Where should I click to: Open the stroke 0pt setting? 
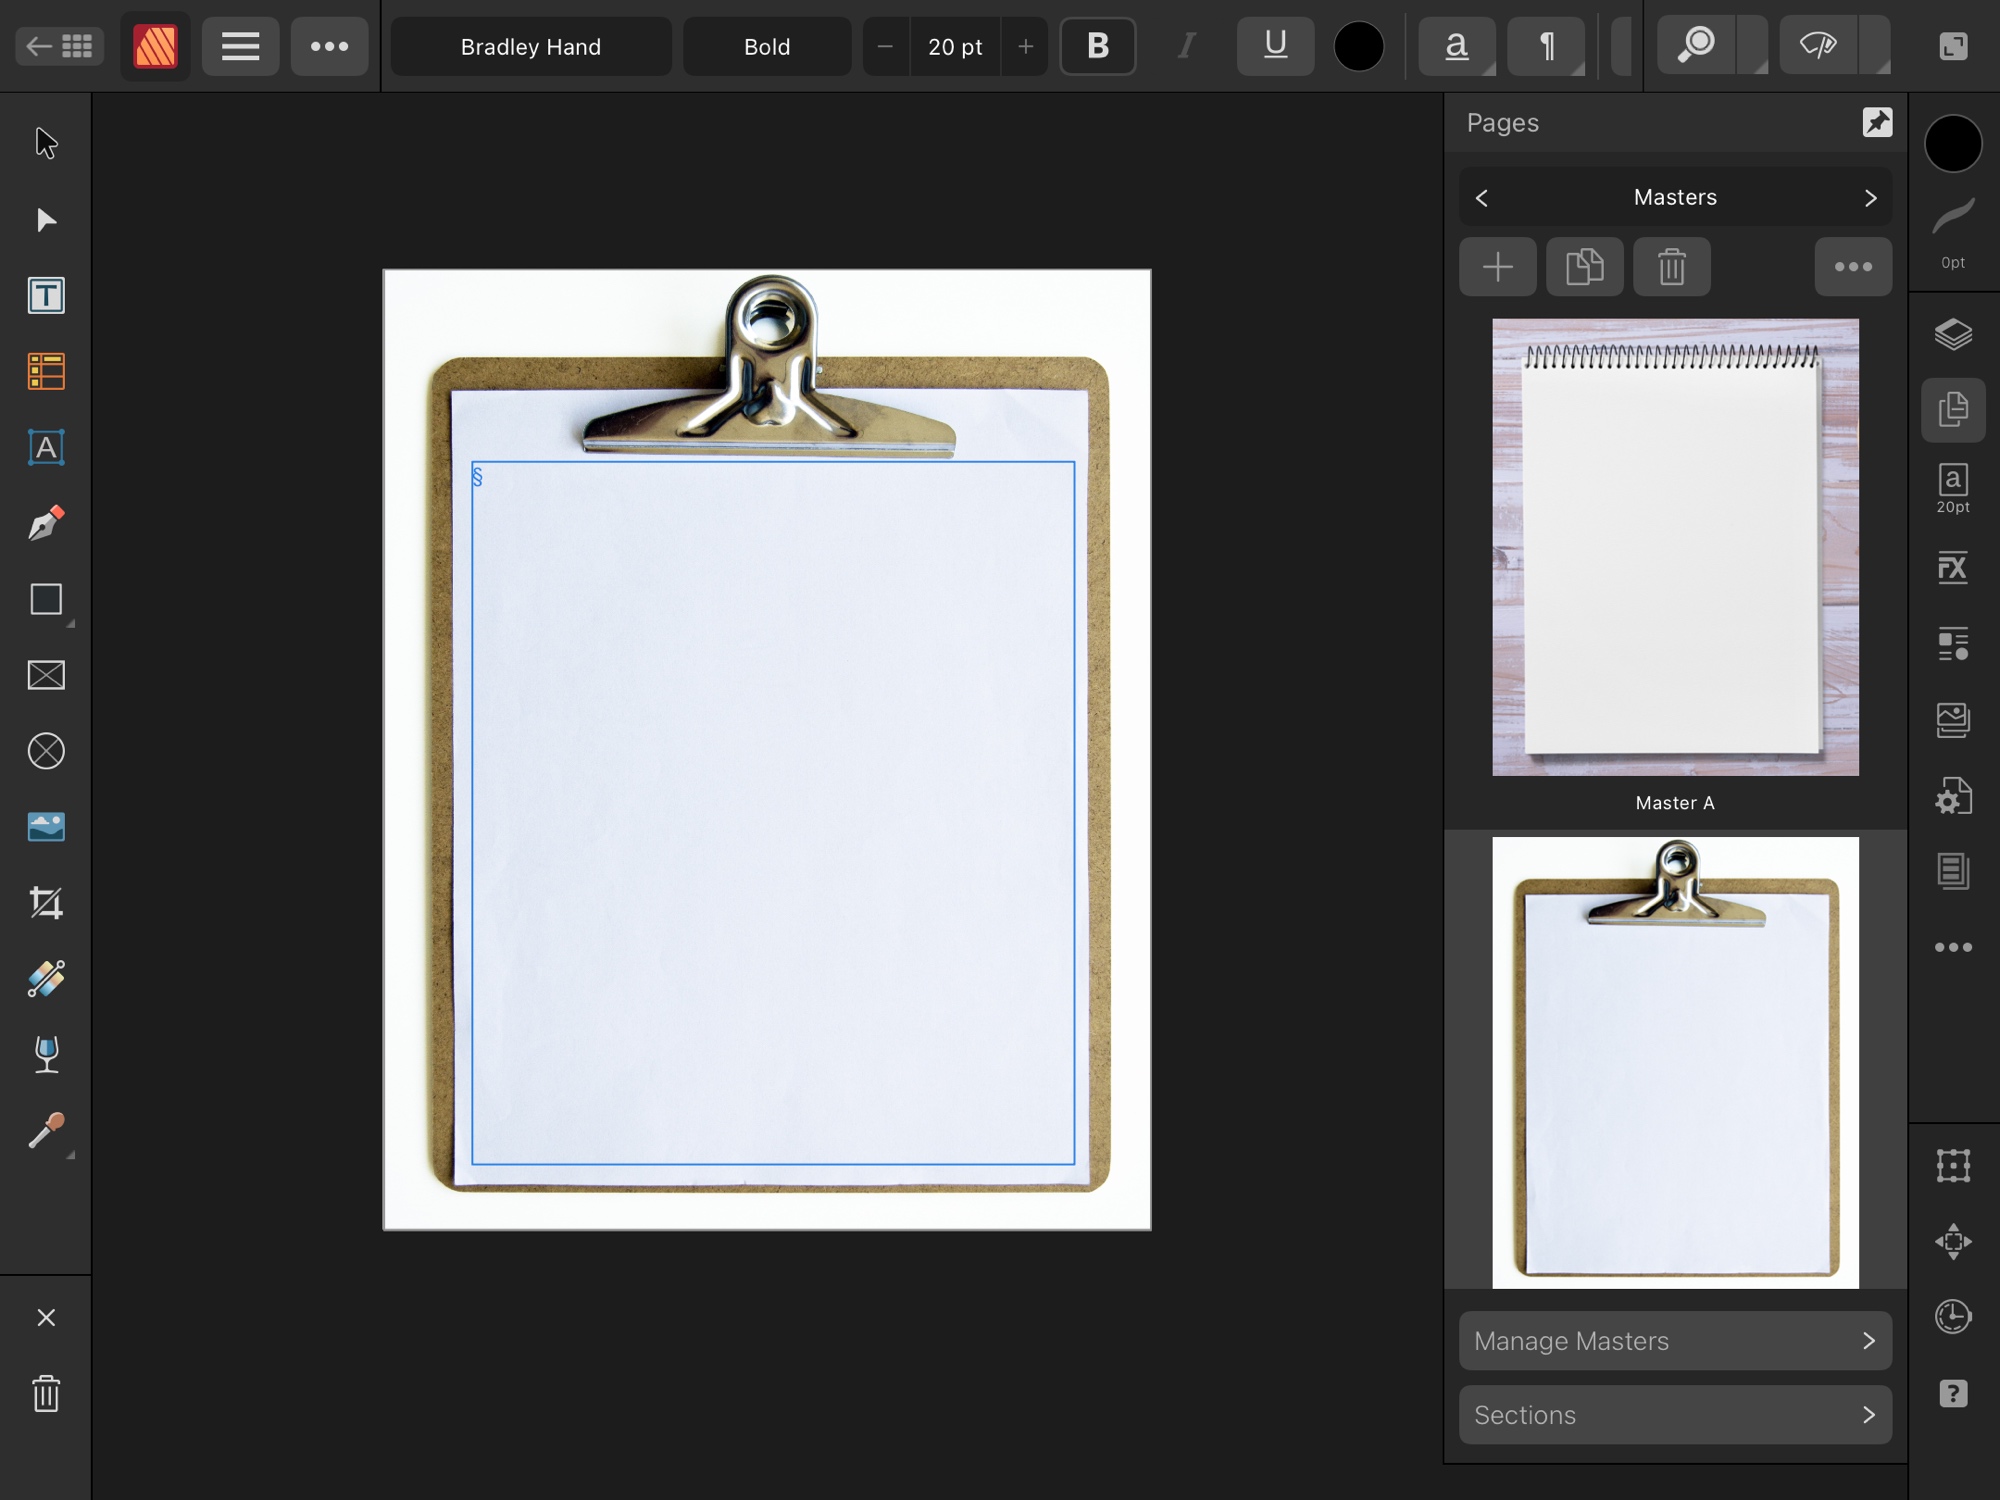tap(1953, 234)
